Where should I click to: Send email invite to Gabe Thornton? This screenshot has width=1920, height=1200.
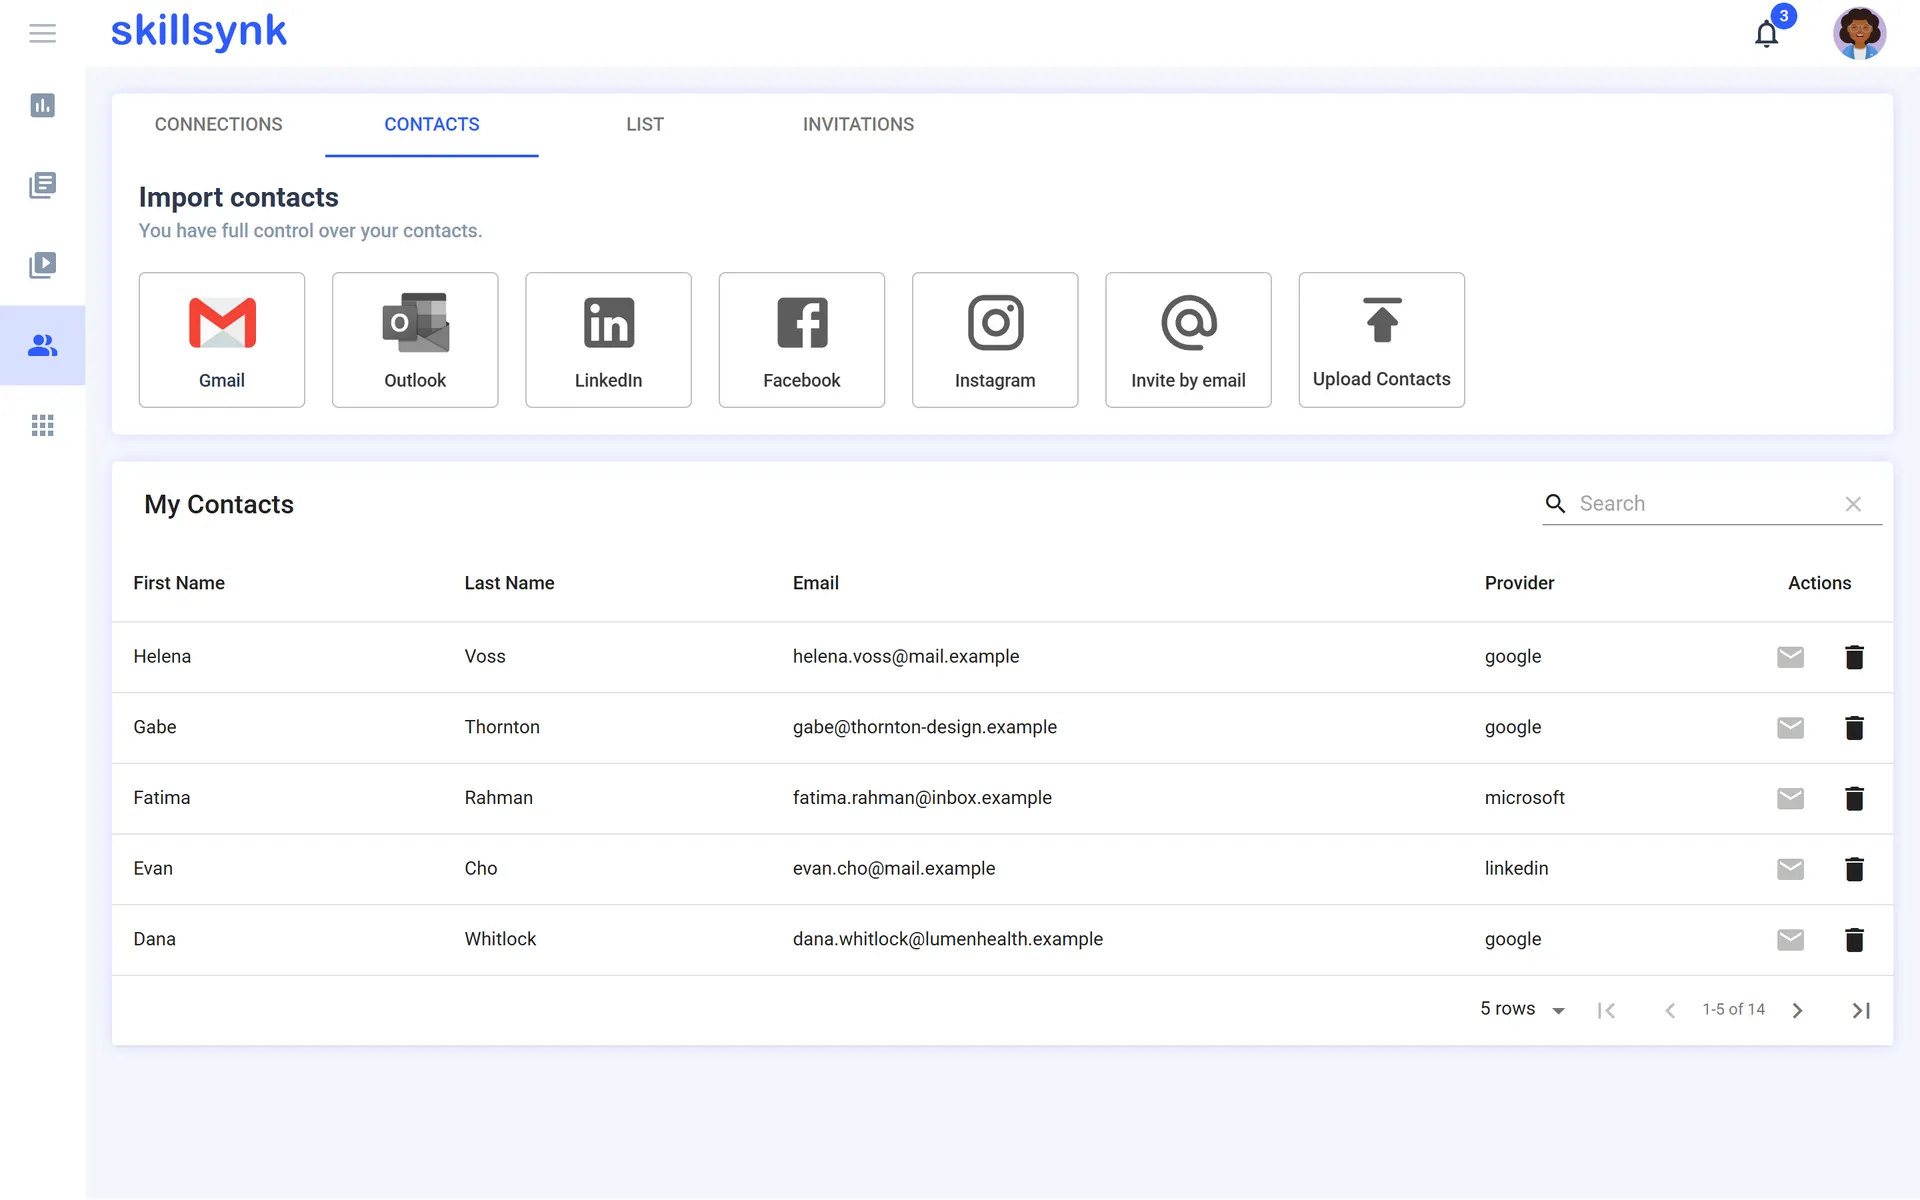click(1790, 728)
